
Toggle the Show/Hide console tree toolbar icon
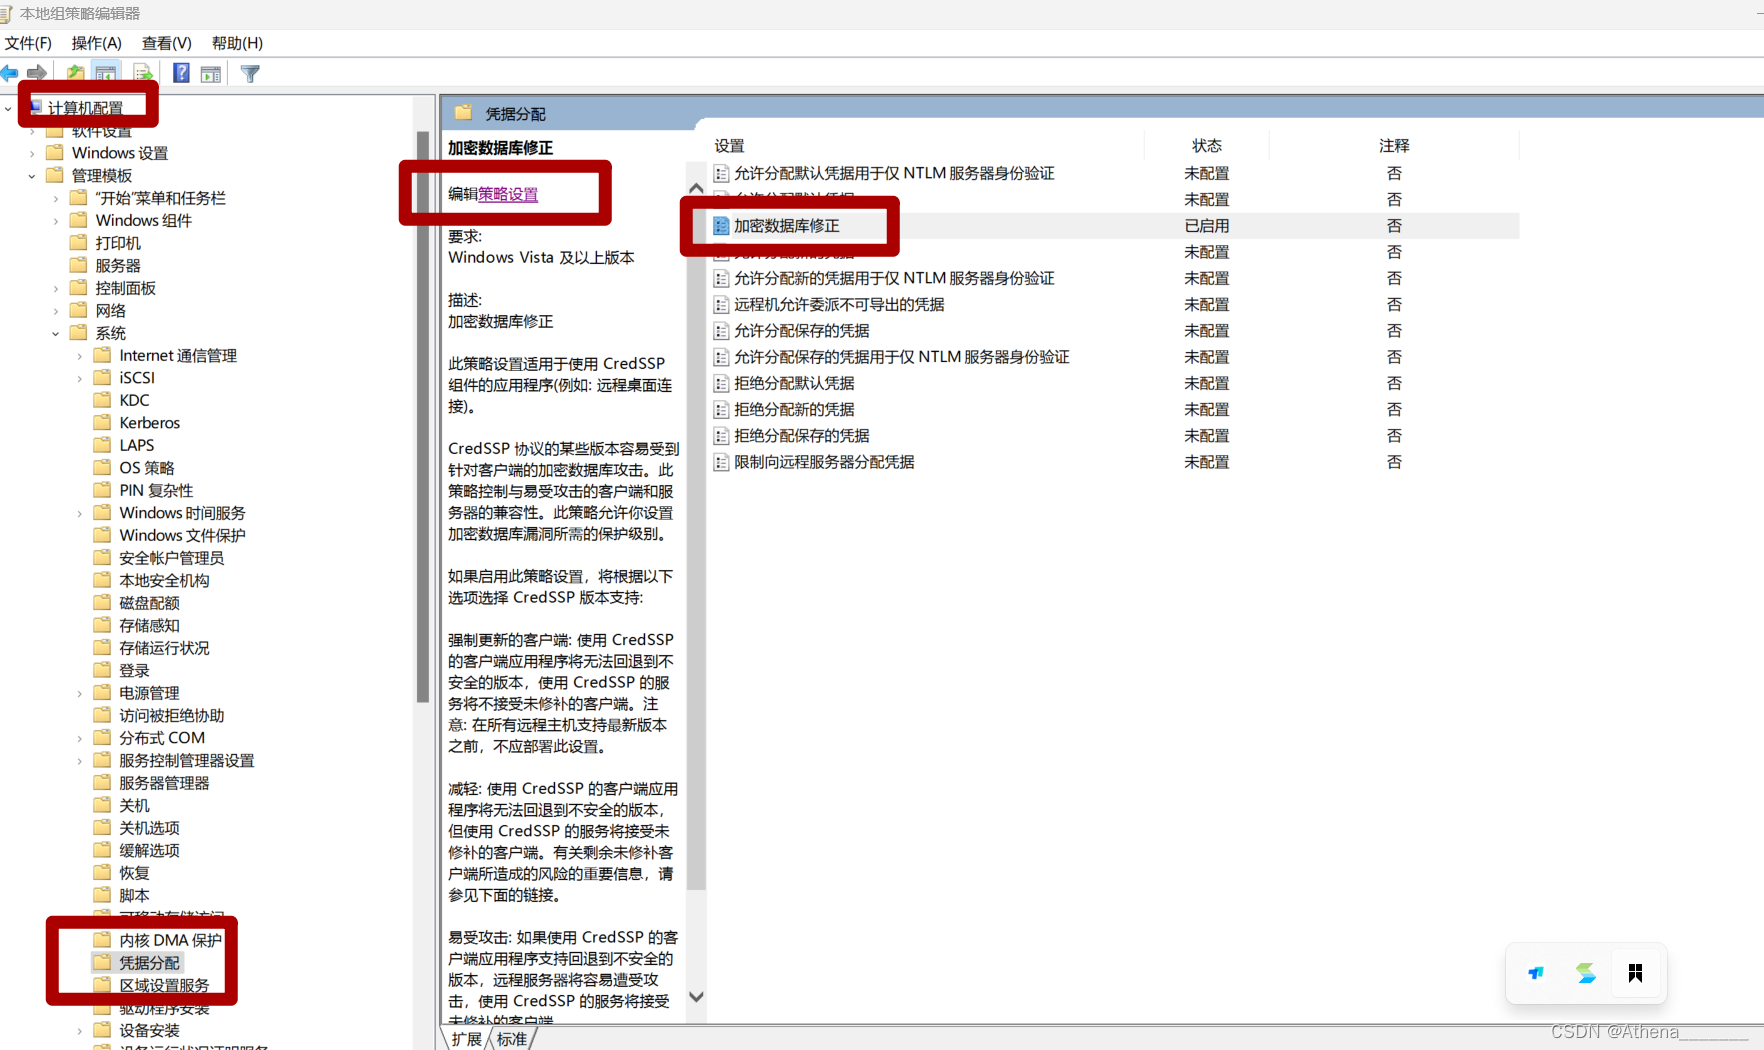click(x=105, y=73)
